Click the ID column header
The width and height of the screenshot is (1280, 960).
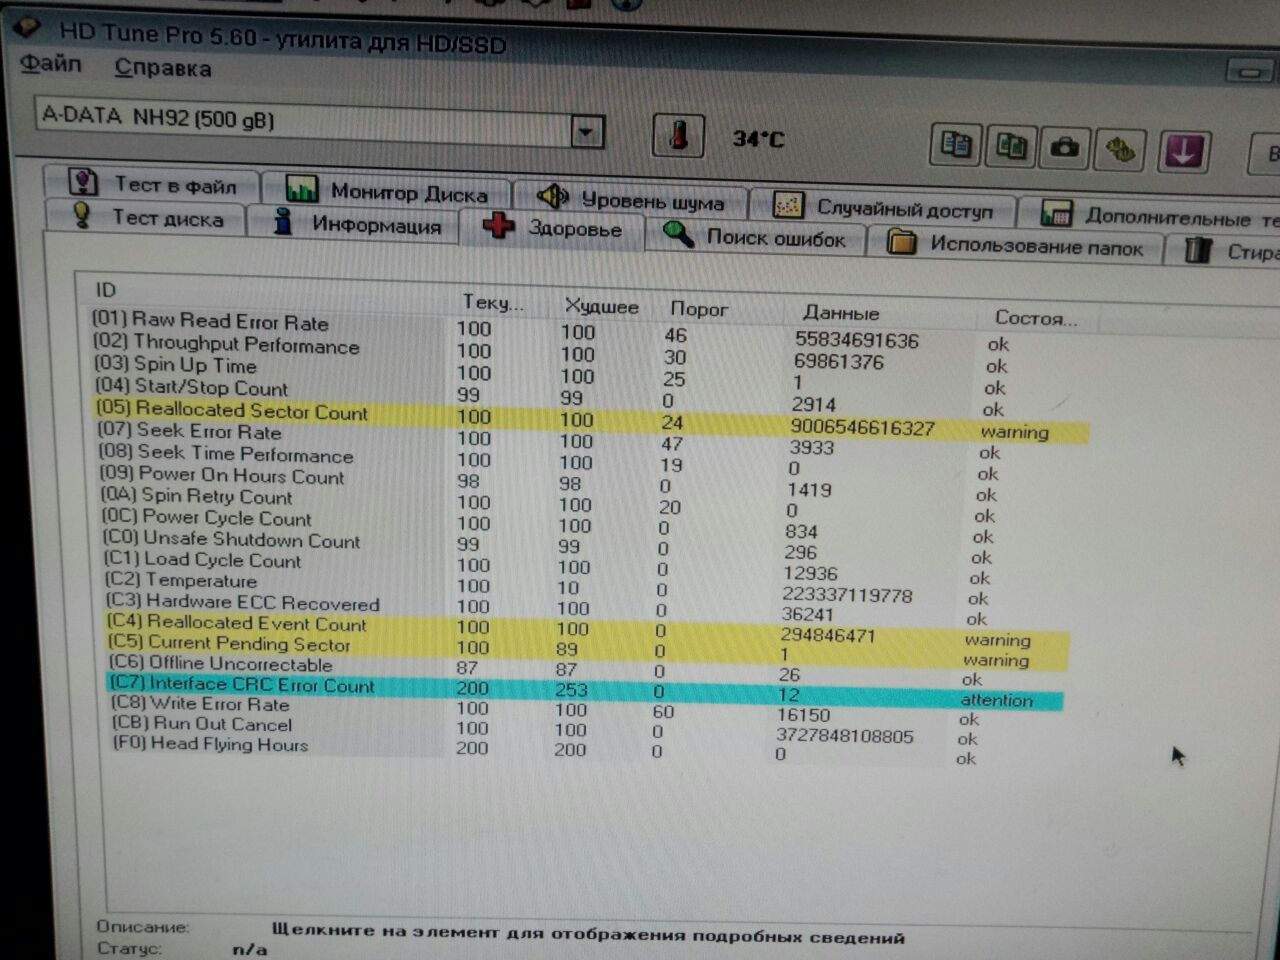coord(105,290)
